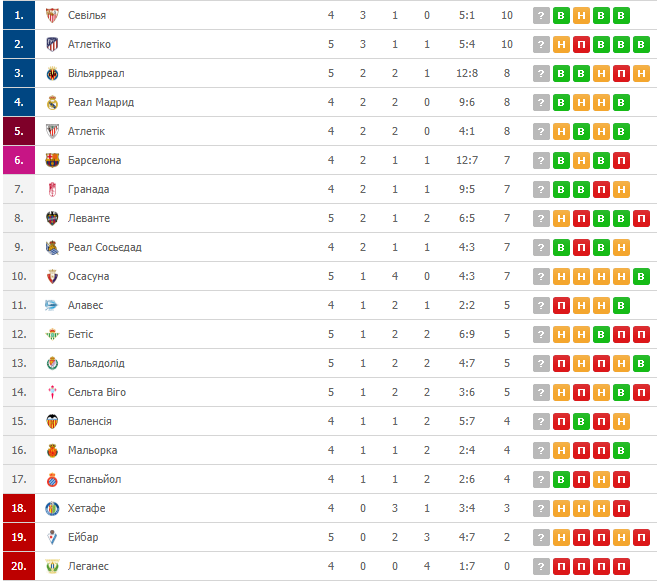Viewport: 657px width, 585px height.
Task: Click the gray question mark badge for Севілья
Action: [541, 16]
